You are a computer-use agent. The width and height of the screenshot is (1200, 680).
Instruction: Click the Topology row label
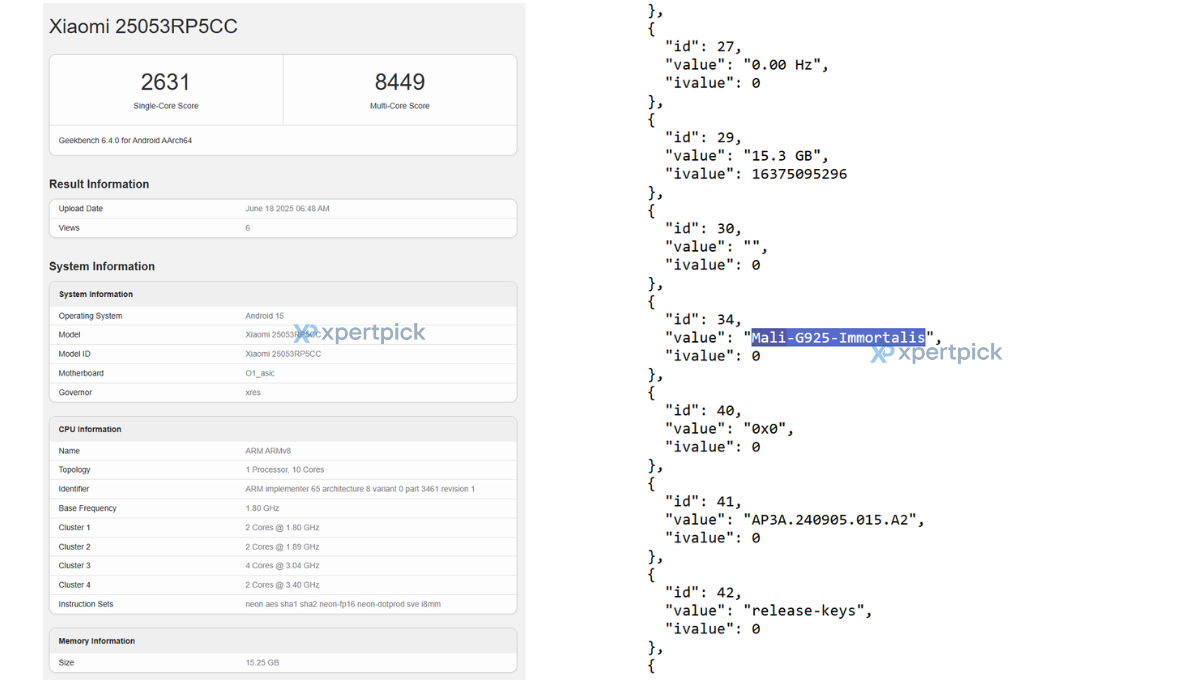[x=74, y=470]
